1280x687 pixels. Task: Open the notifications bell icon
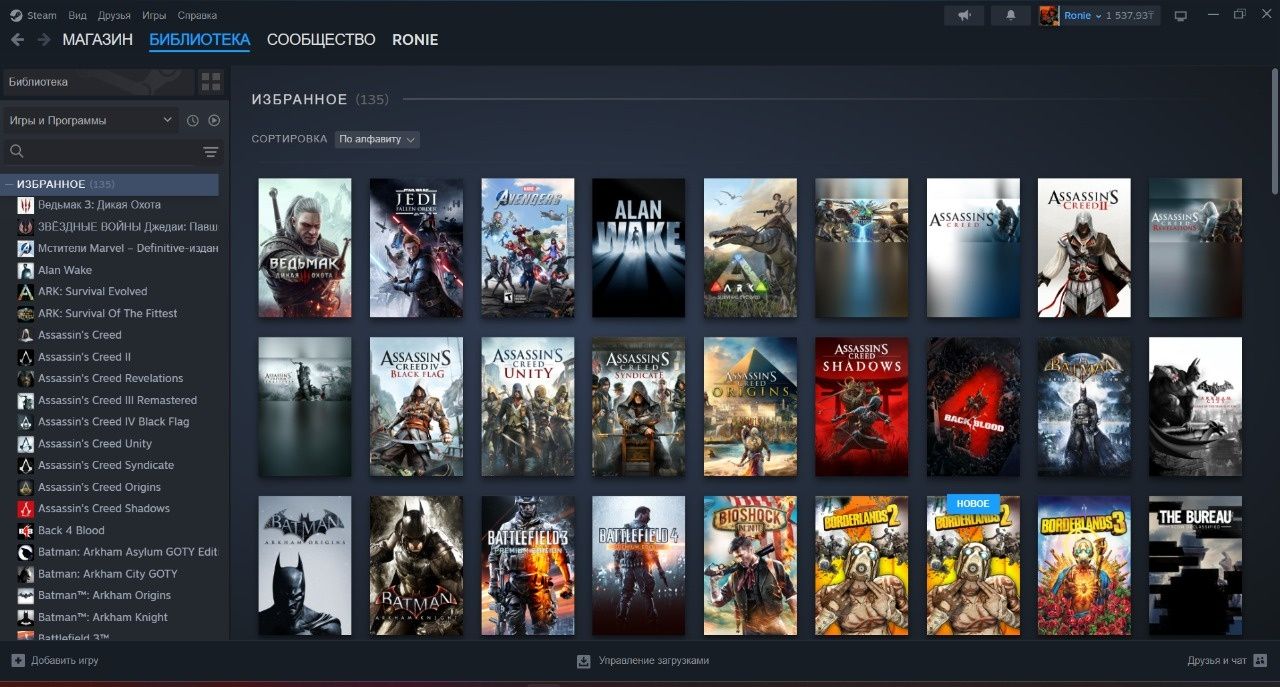(1010, 16)
